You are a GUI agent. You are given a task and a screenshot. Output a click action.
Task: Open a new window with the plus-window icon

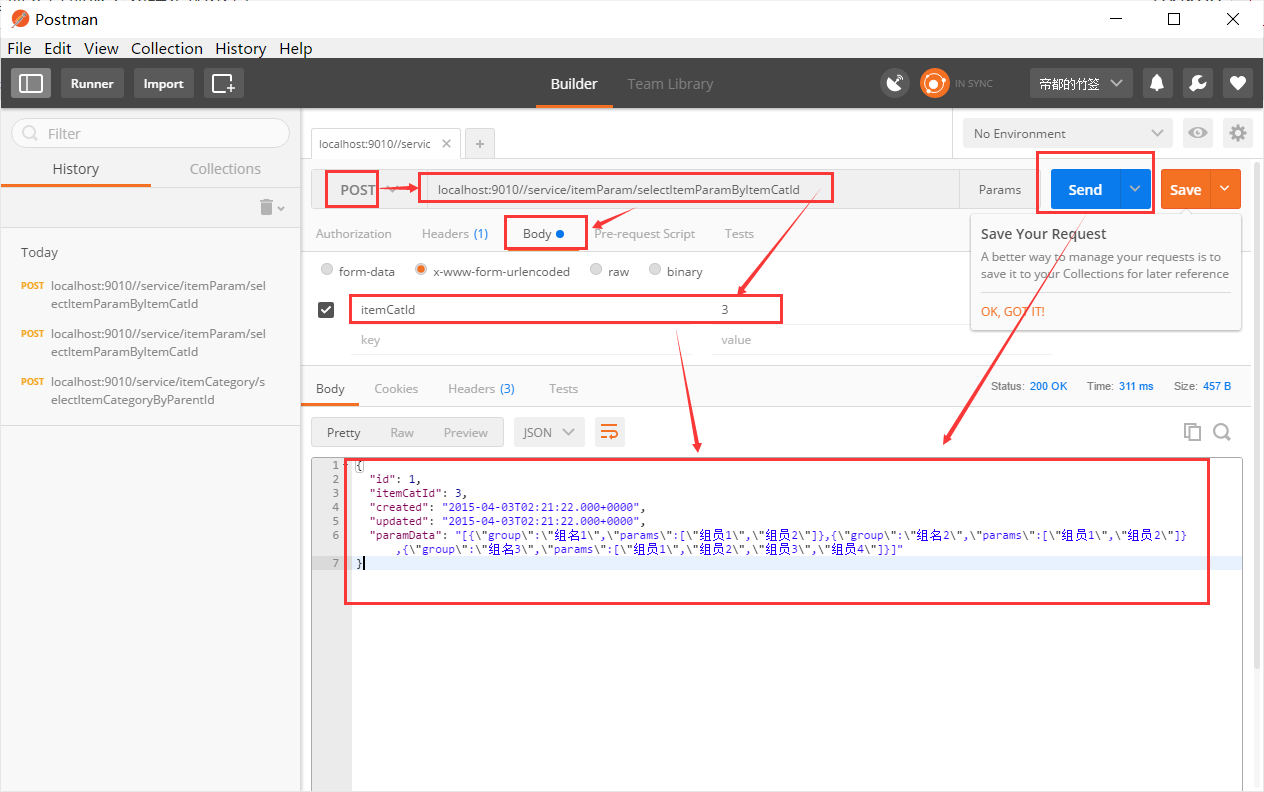[x=224, y=83]
